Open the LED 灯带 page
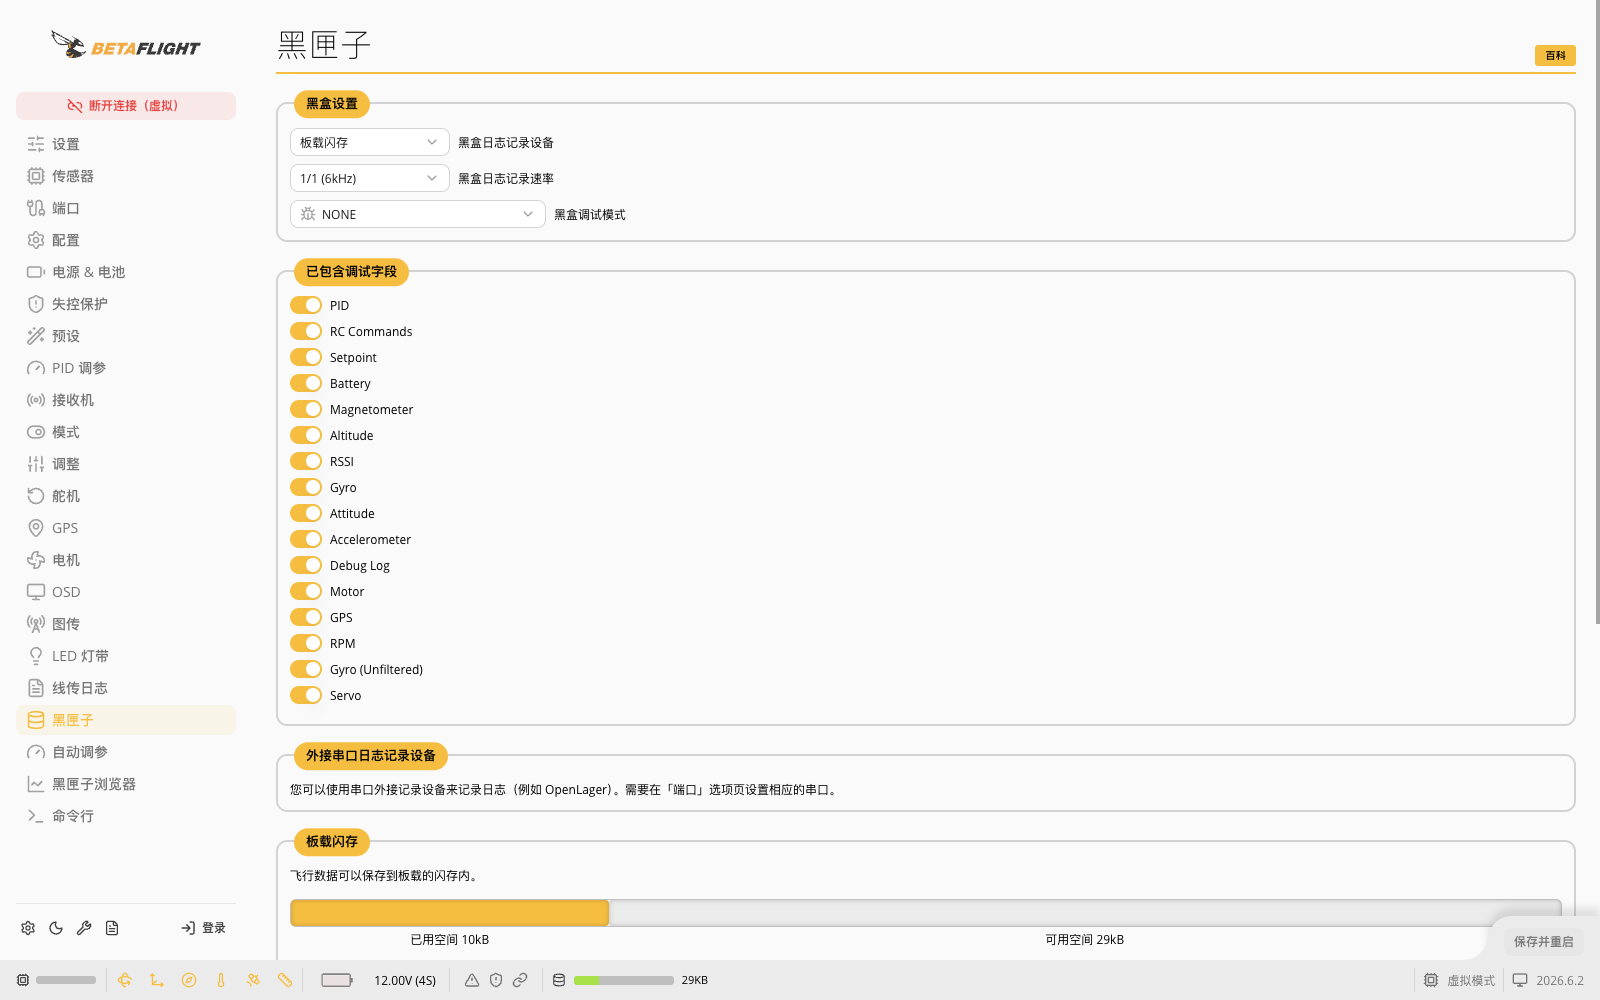 126,656
